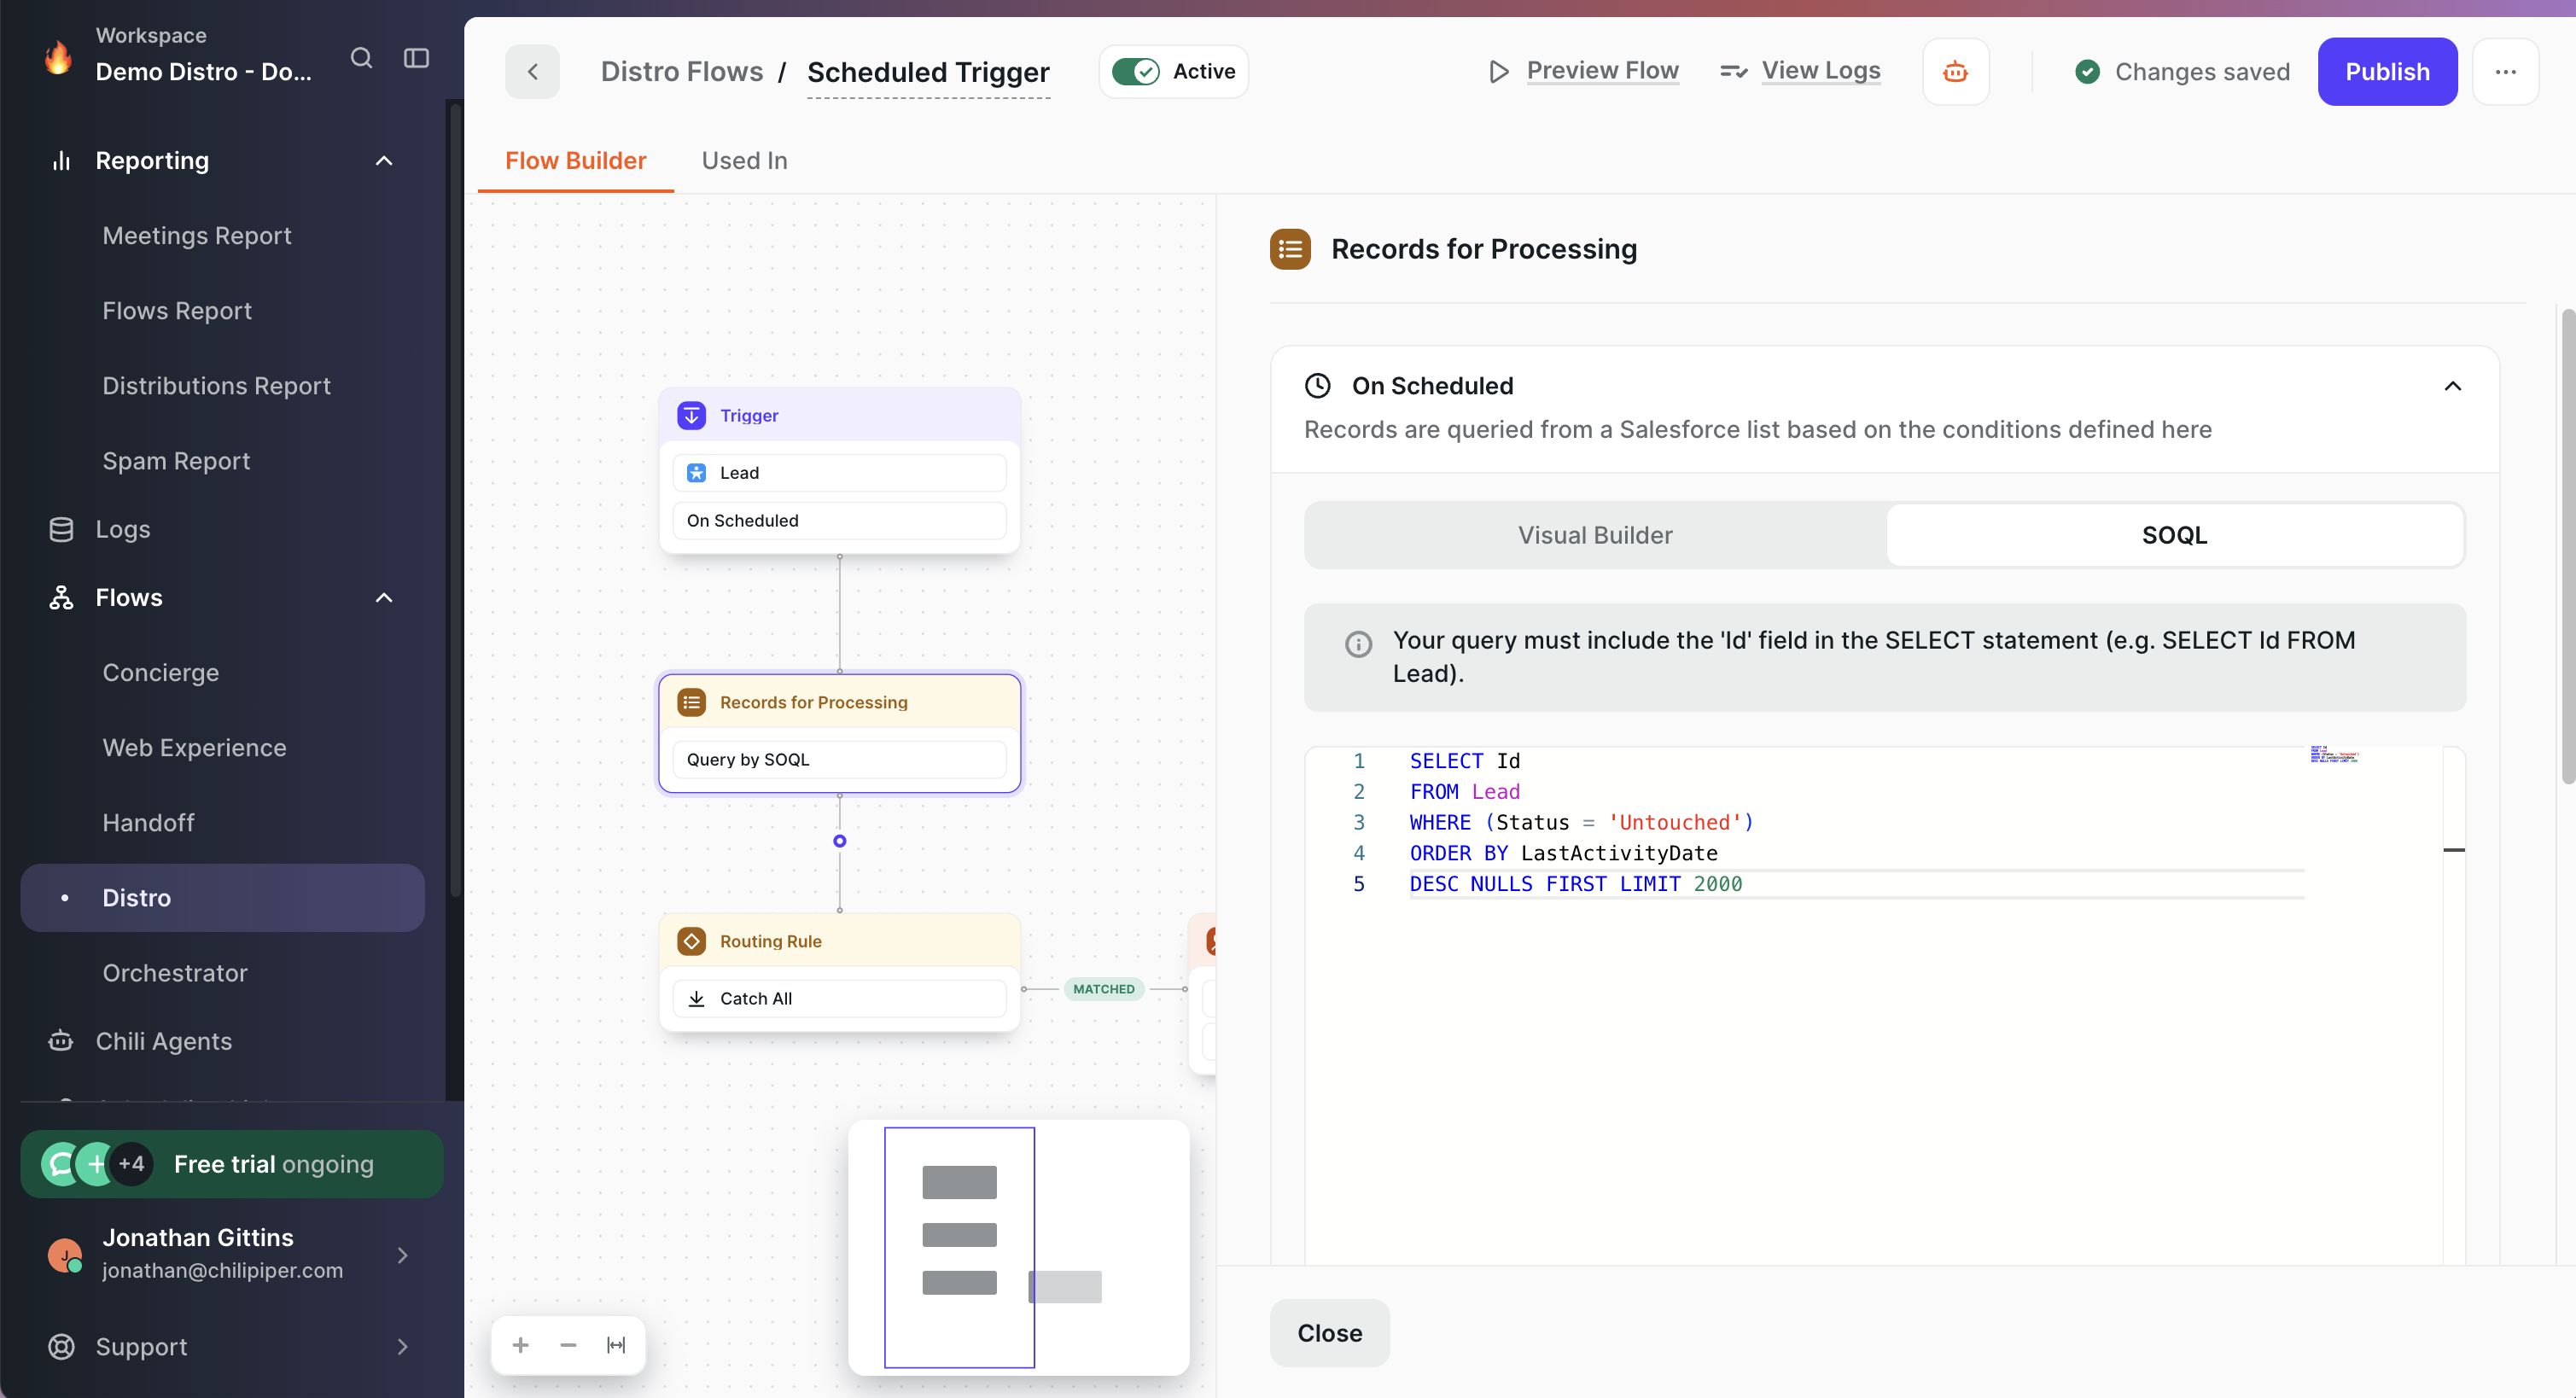Screen dimensions: 2576x1398
Task: Click the View Logs list icon
Action: (1733, 71)
